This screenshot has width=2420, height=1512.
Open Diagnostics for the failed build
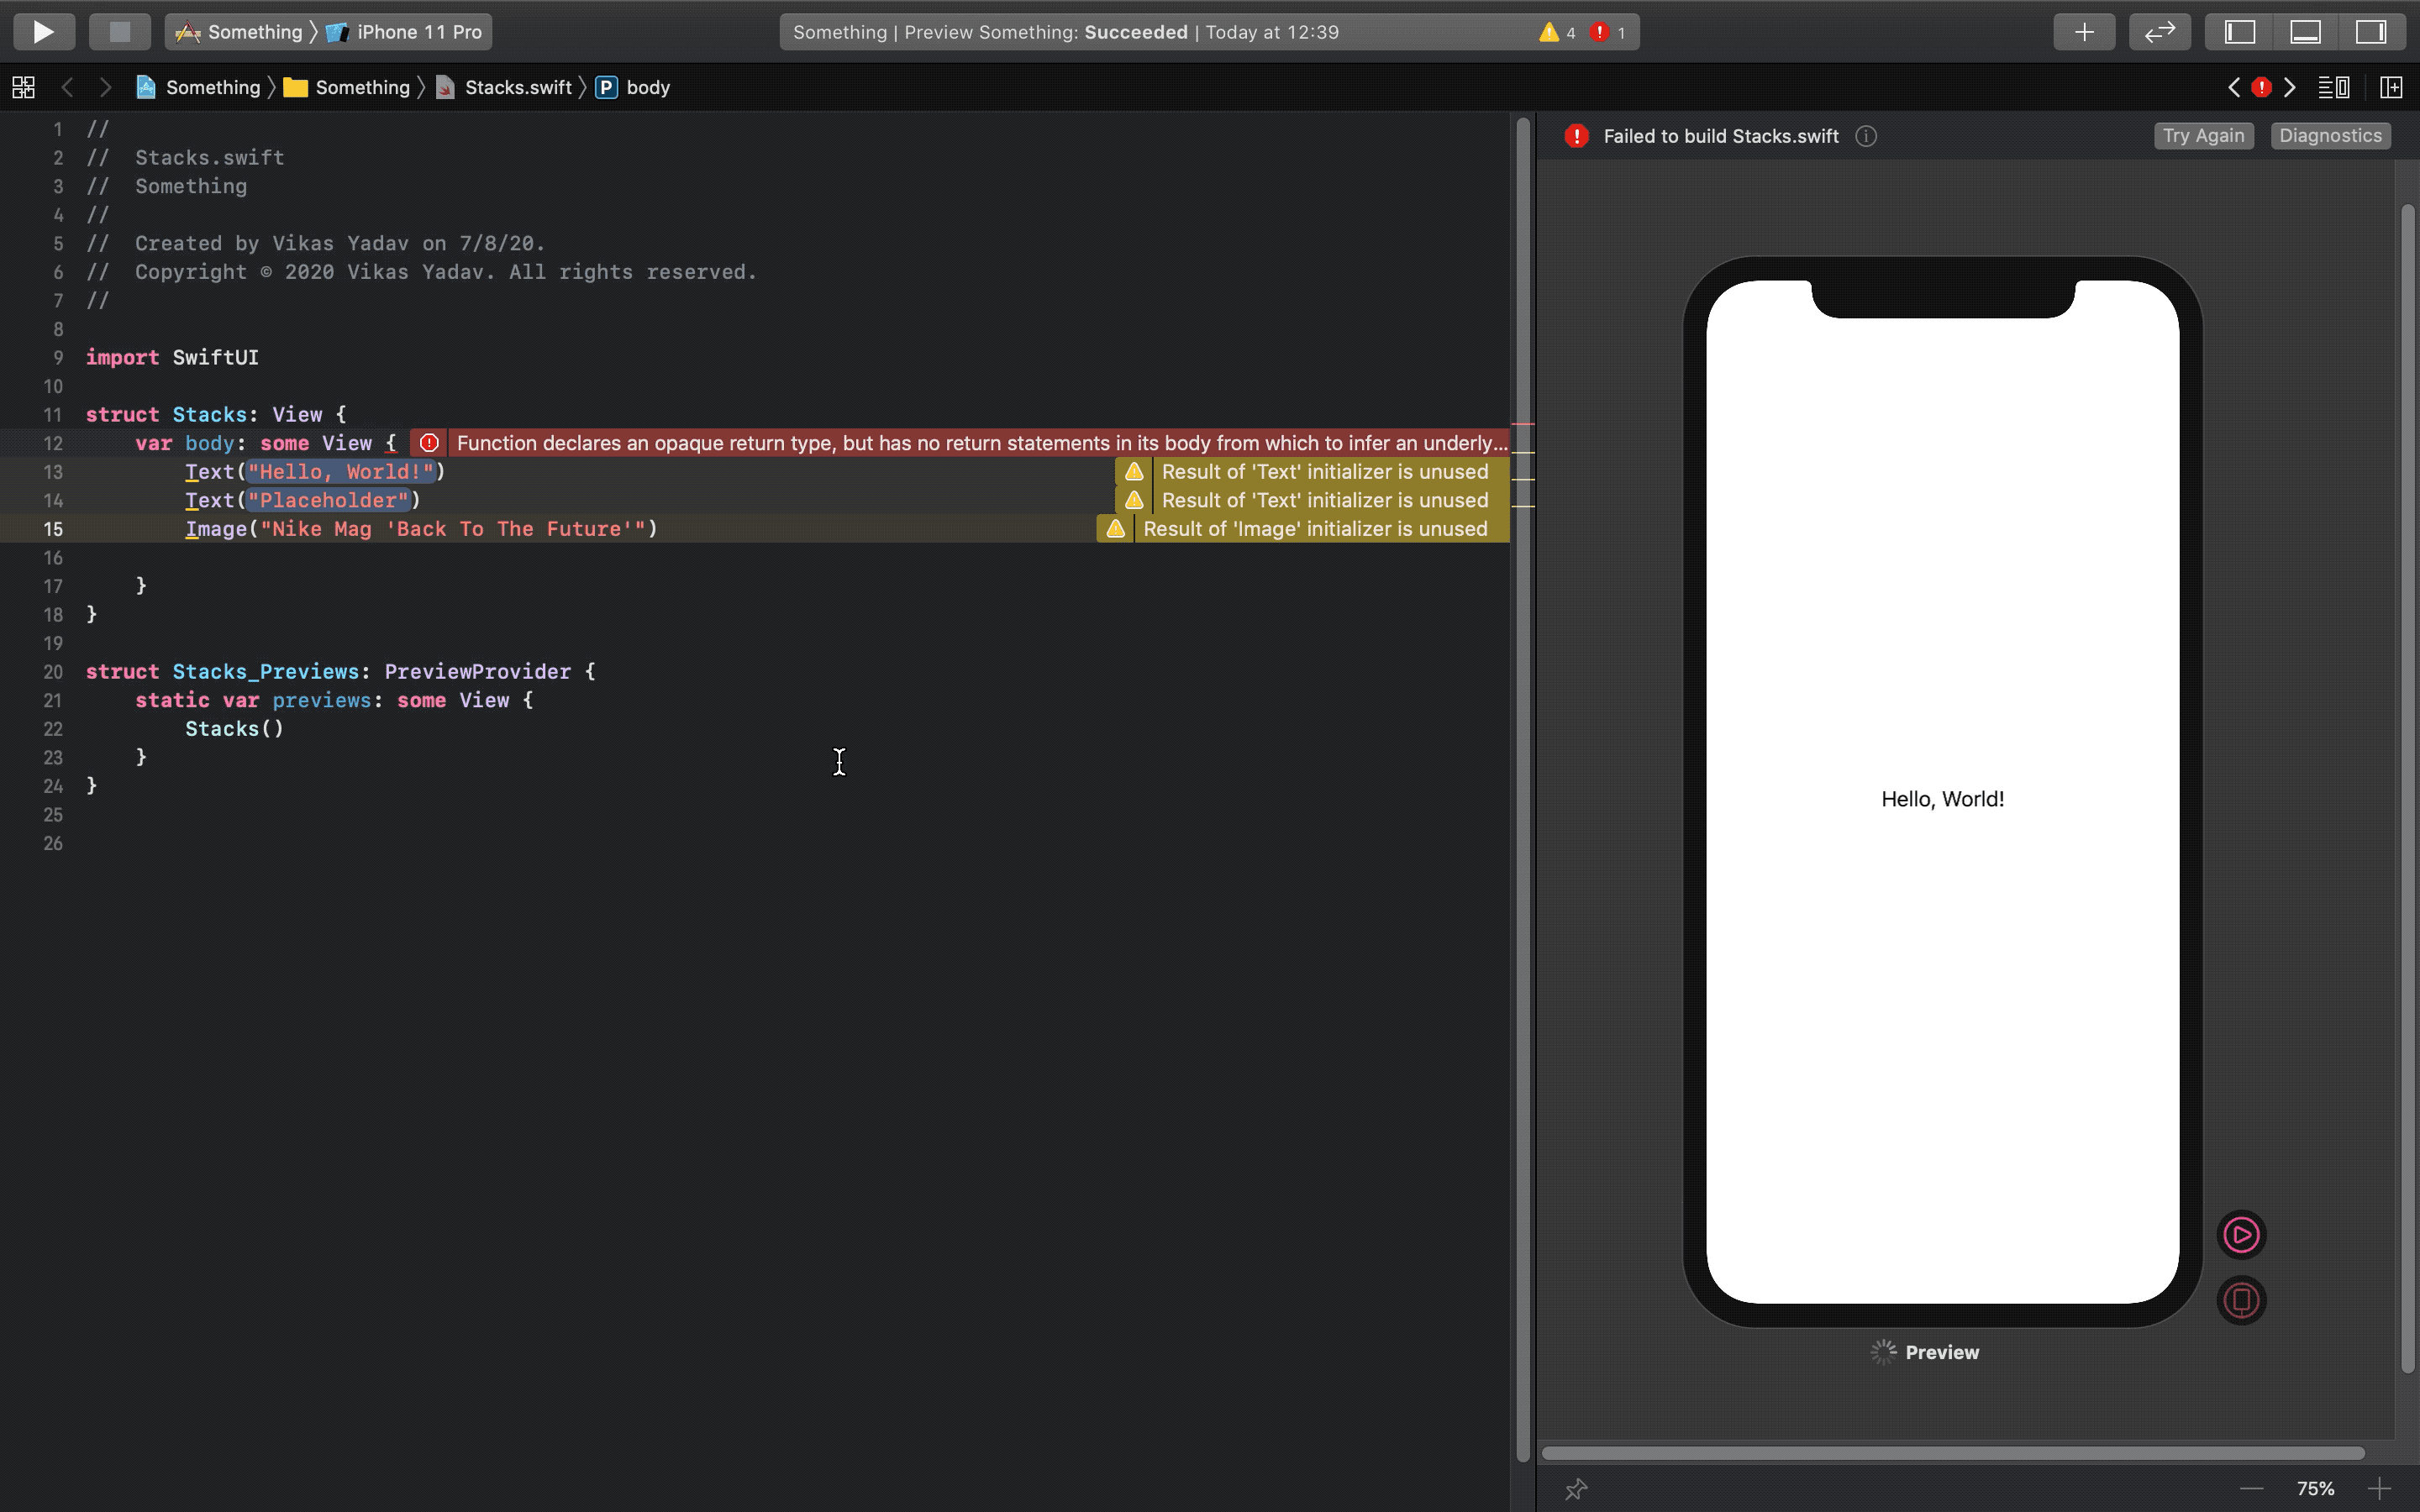[x=2329, y=135]
